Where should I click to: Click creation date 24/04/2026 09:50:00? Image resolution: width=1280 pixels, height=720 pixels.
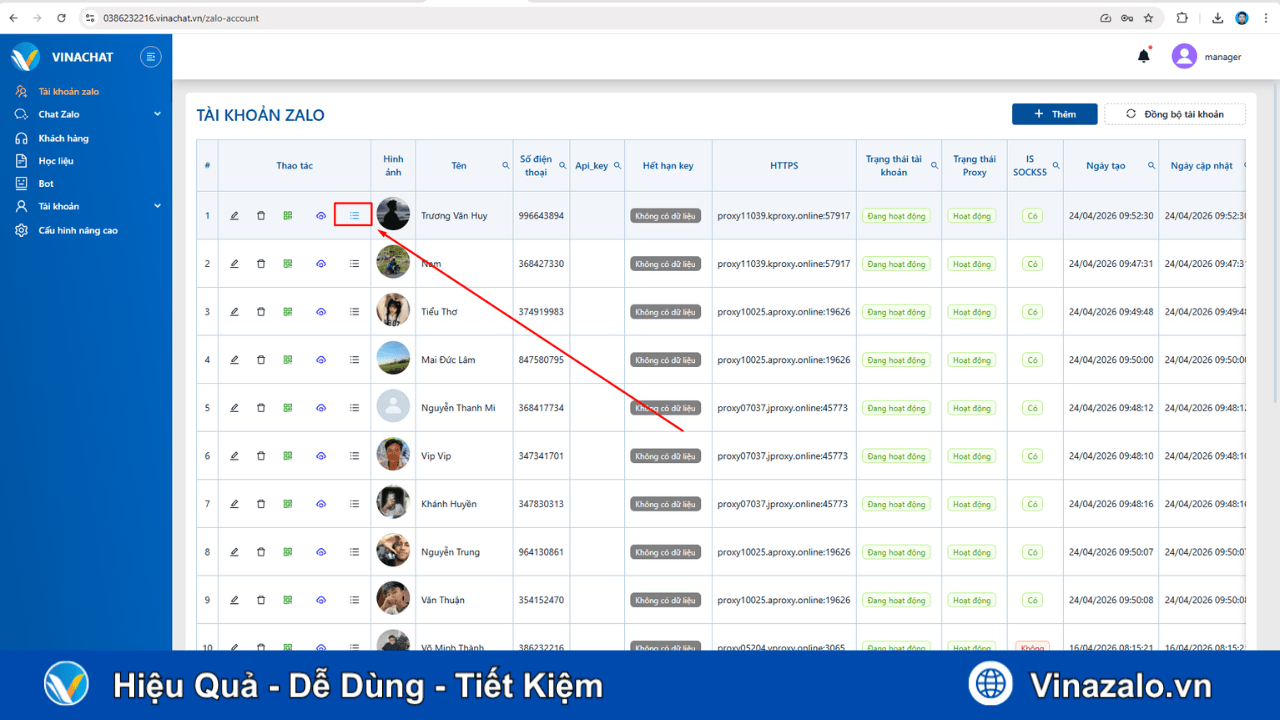coord(1111,360)
